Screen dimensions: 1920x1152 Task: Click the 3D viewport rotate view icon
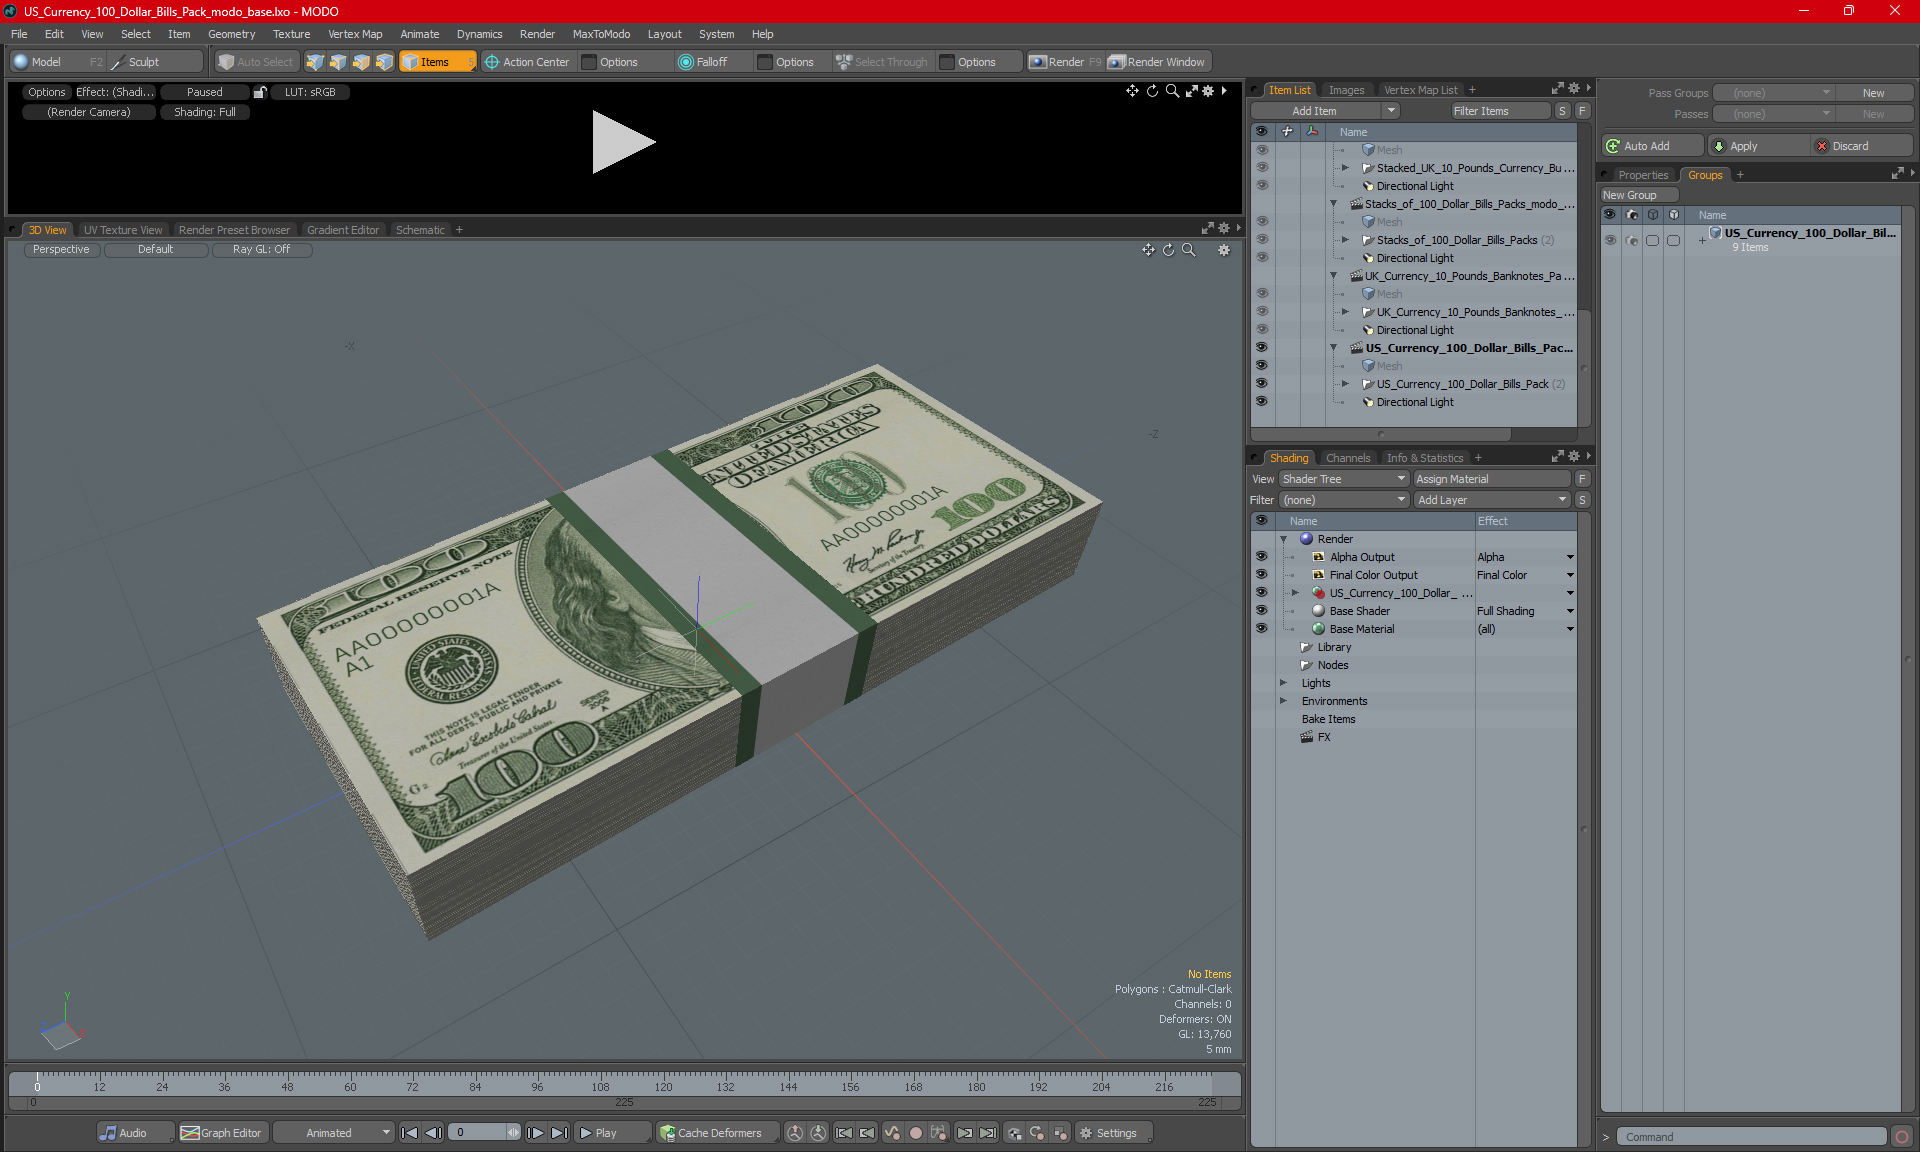[1168, 250]
